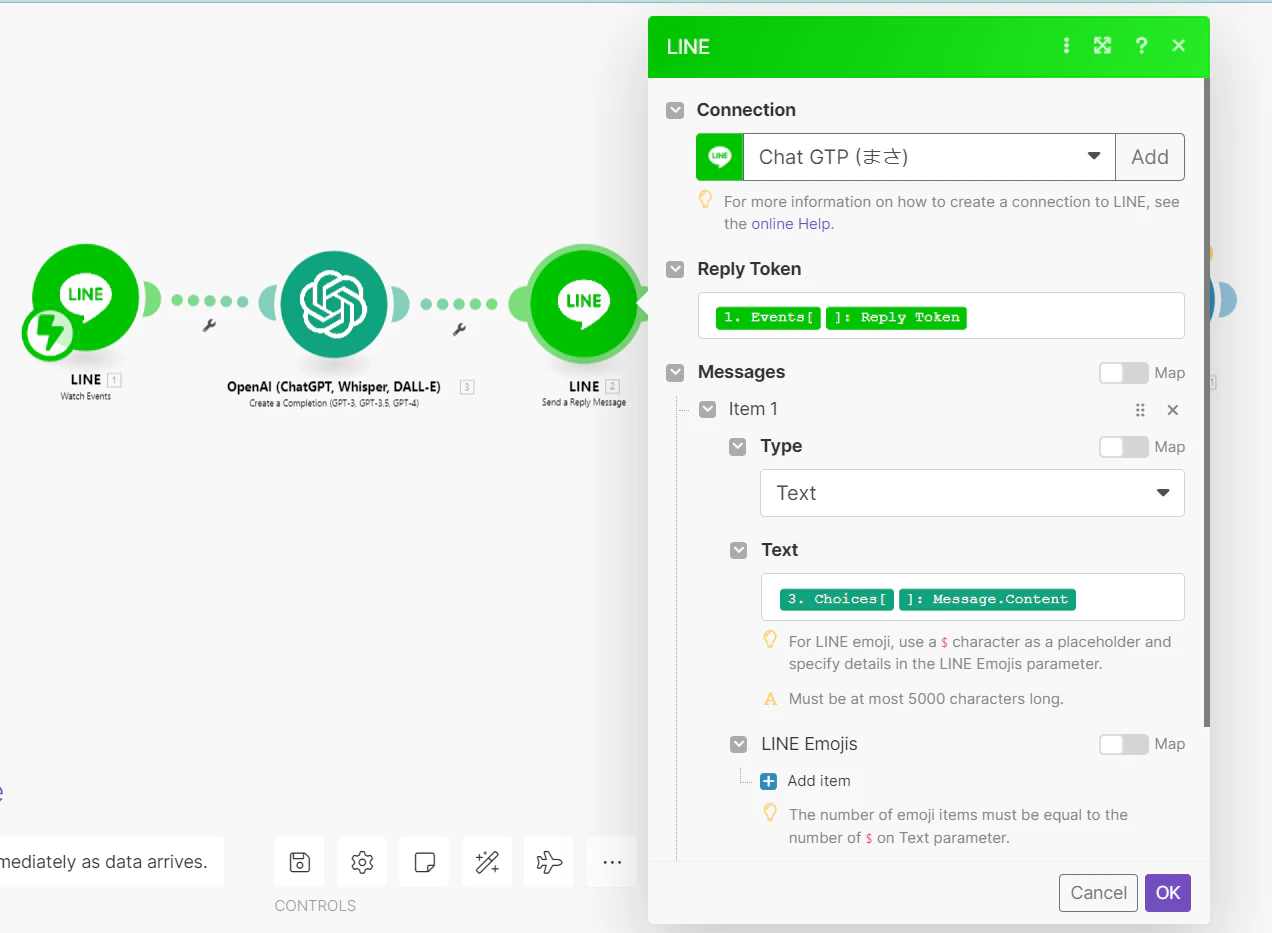Open the OpenAI Create a Completion module
The image size is (1272, 933).
click(334, 303)
